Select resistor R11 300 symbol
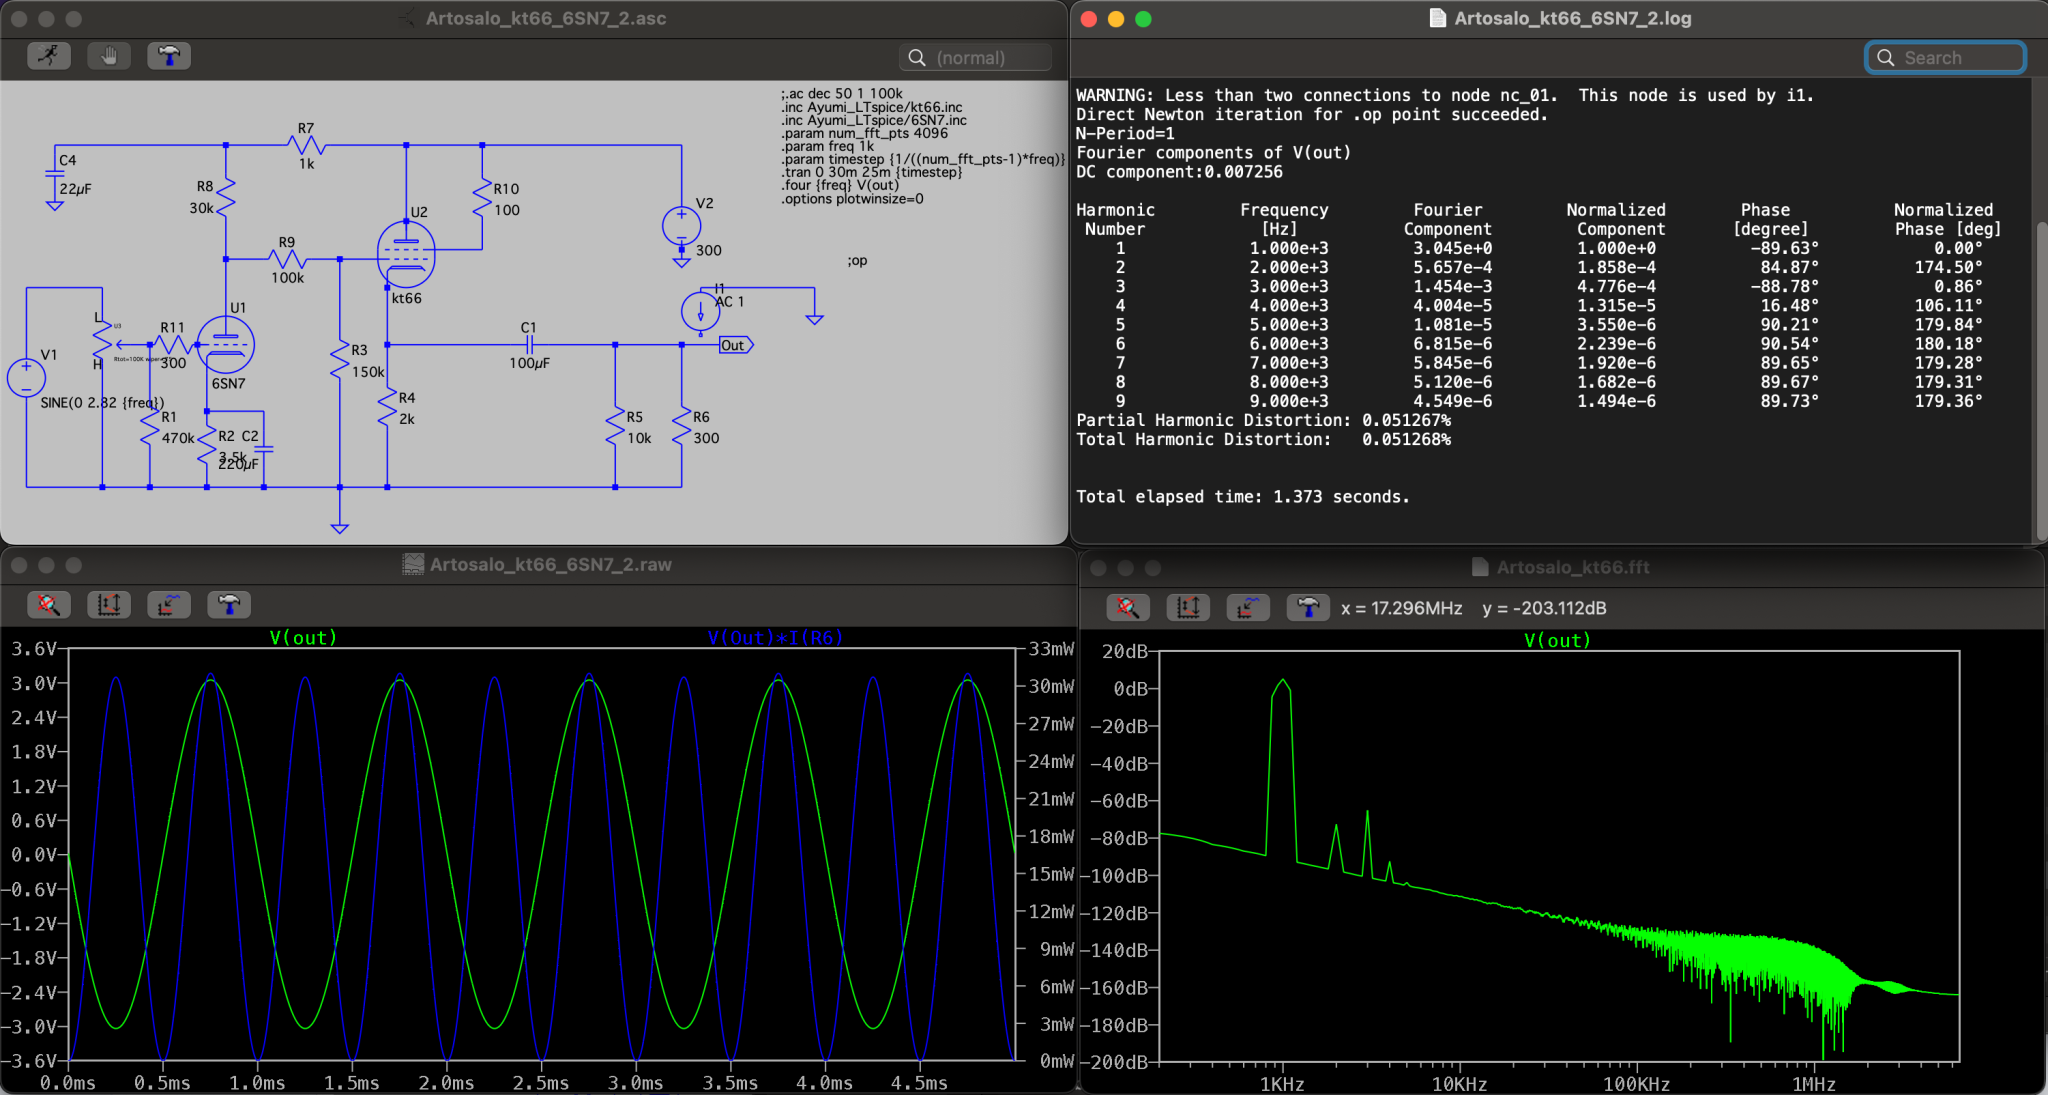Viewport: 2048px width, 1095px height. (172, 345)
